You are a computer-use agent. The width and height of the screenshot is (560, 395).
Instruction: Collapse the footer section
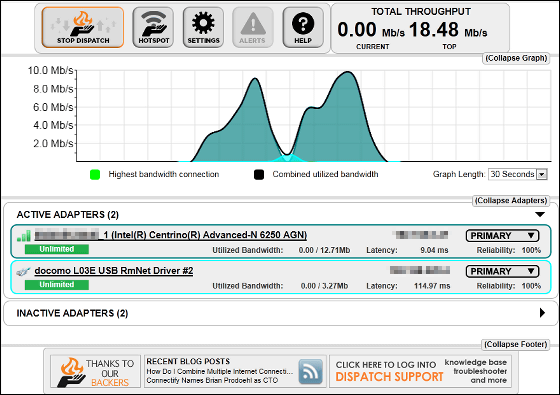tap(516, 345)
